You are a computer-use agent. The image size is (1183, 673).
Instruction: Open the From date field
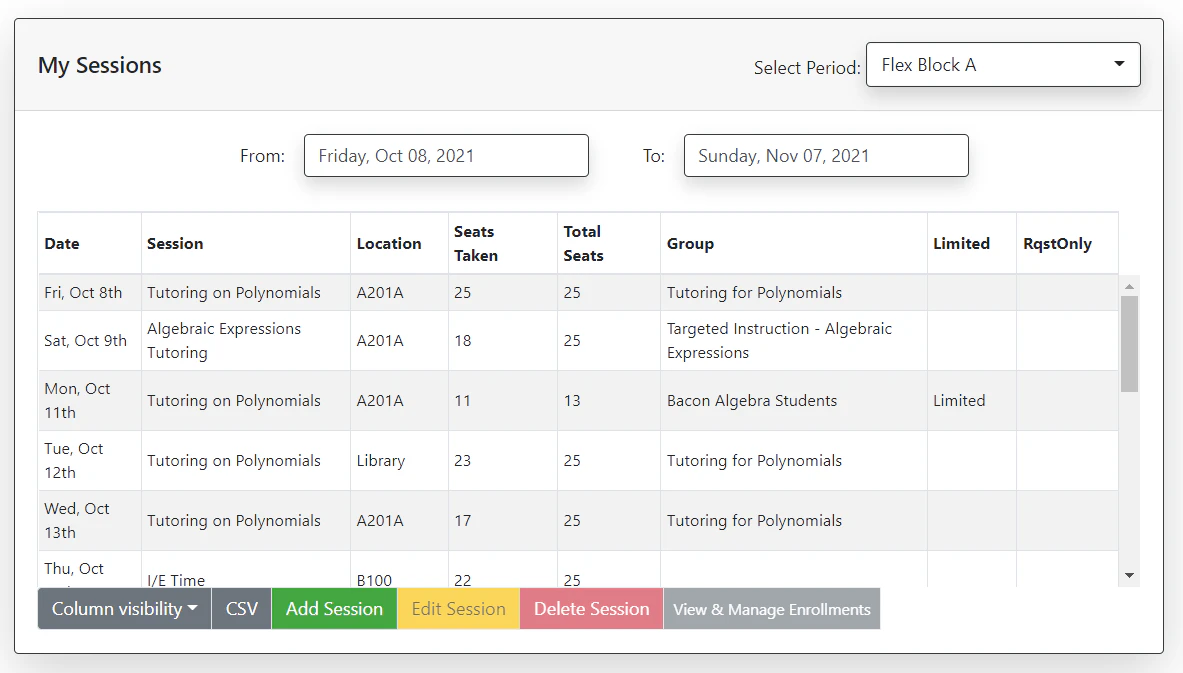pyautogui.click(x=446, y=155)
